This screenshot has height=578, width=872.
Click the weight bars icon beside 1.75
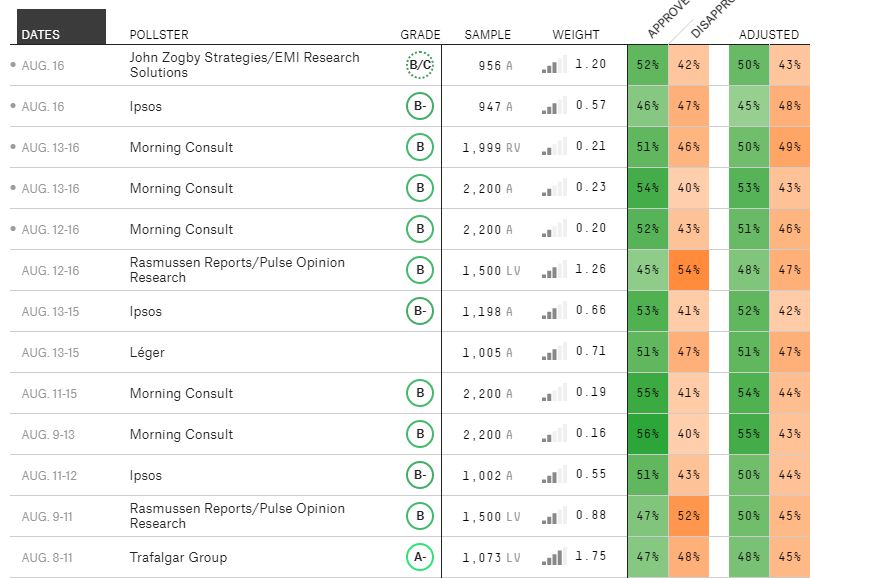point(554,557)
